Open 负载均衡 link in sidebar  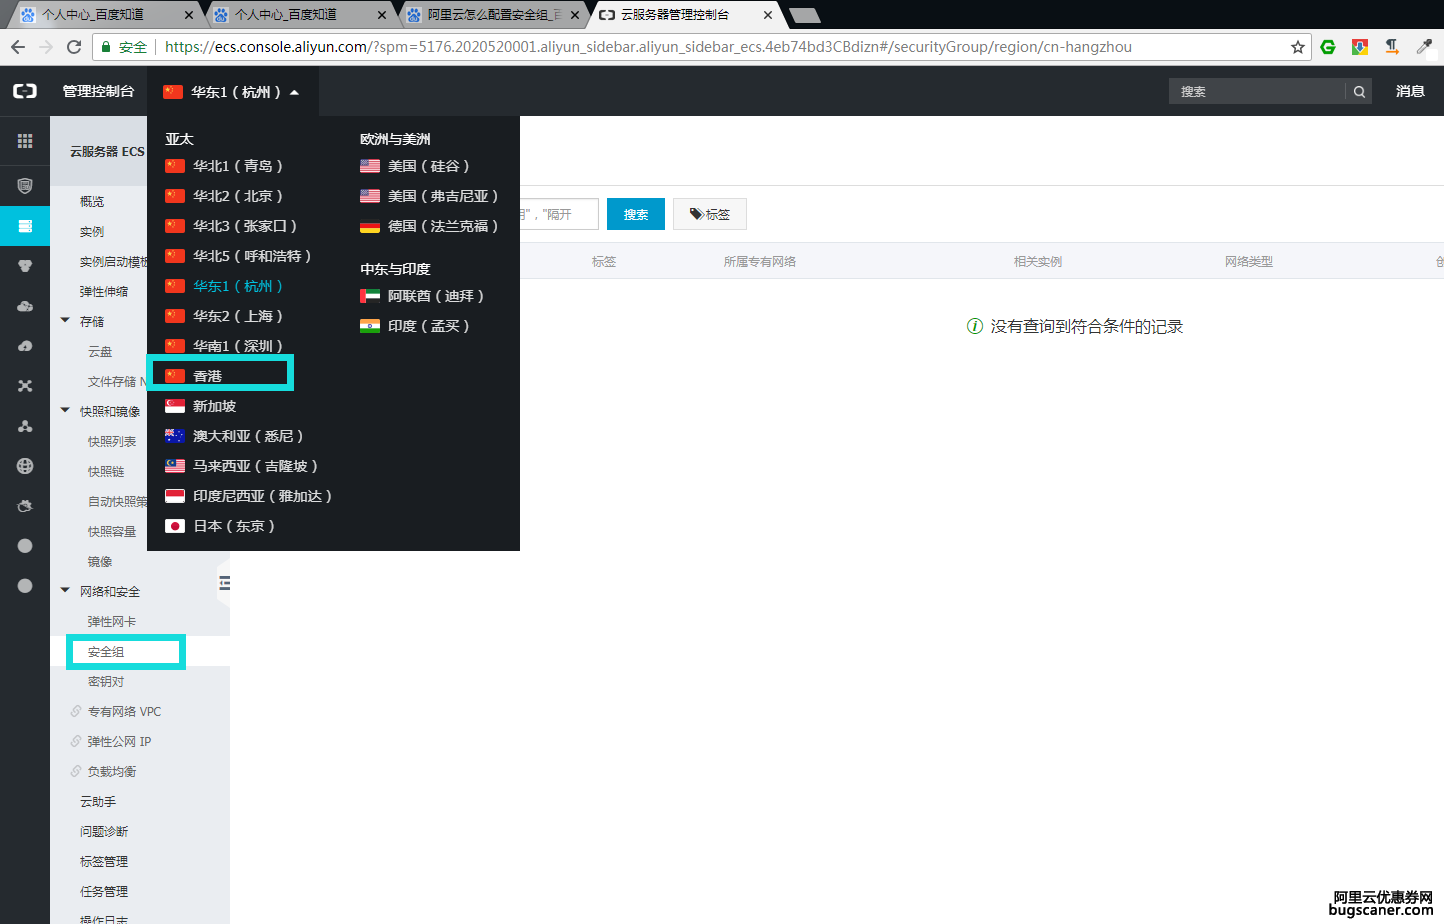coord(111,771)
